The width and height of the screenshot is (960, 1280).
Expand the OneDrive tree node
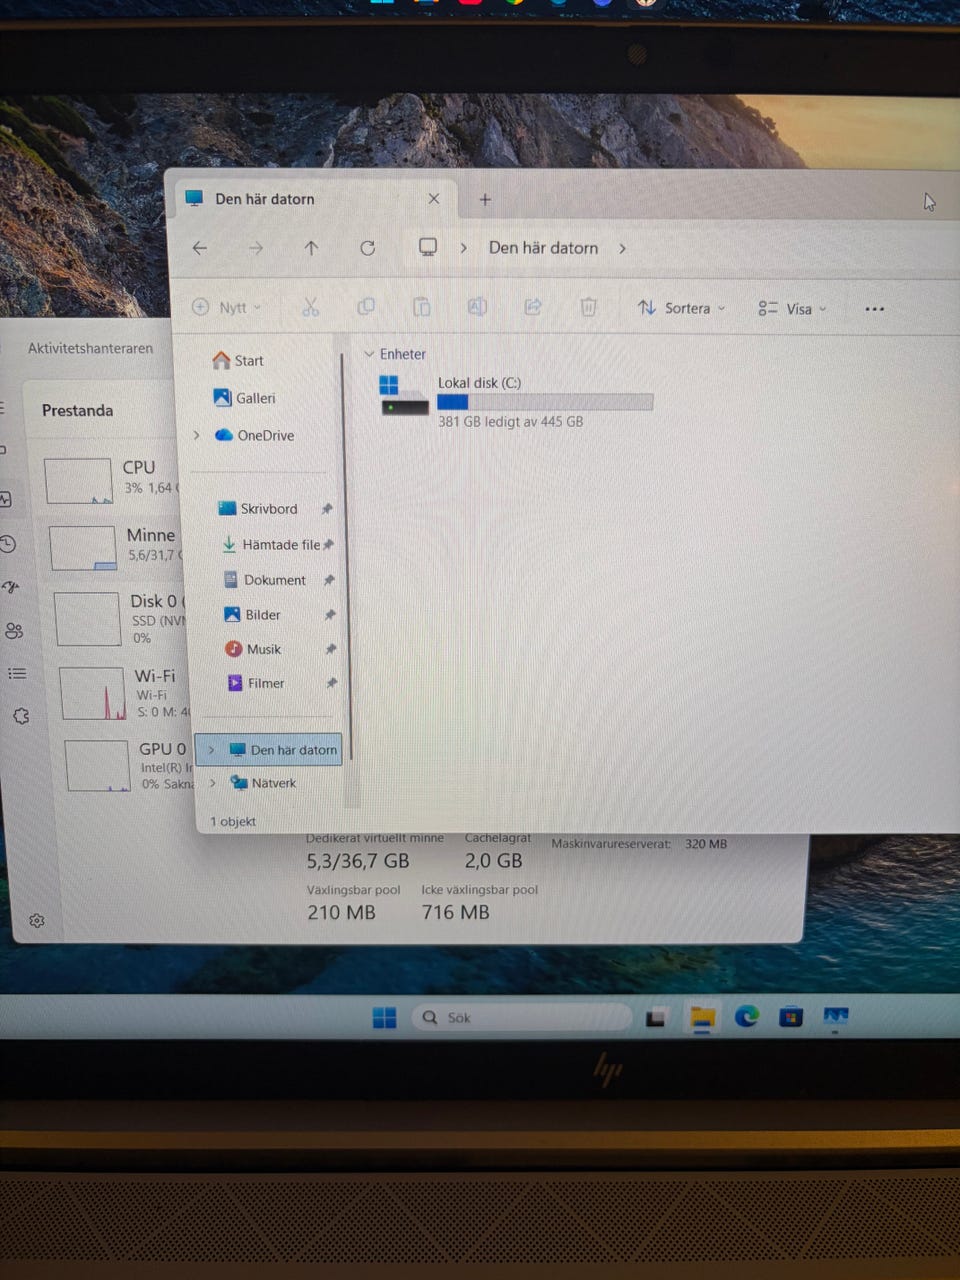pyautogui.click(x=197, y=435)
